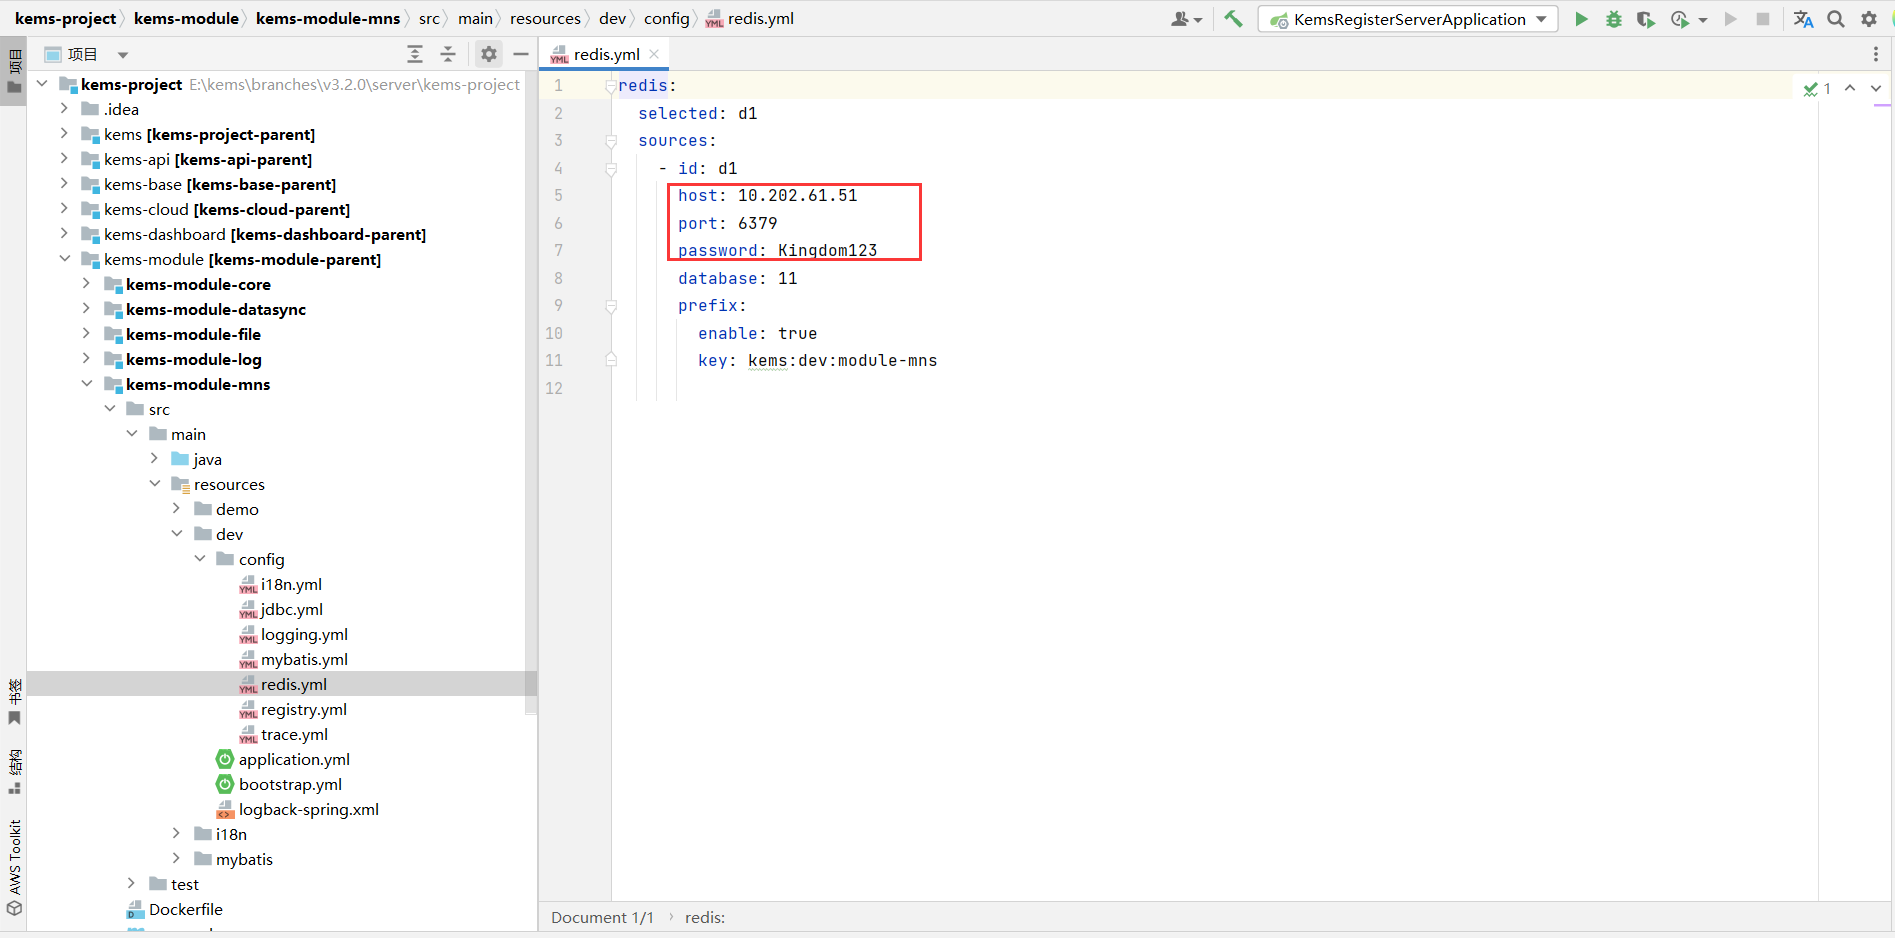The height and width of the screenshot is (938, 1895).
Task: Click line number 8 in gutter
Action: tap(558, 278)
